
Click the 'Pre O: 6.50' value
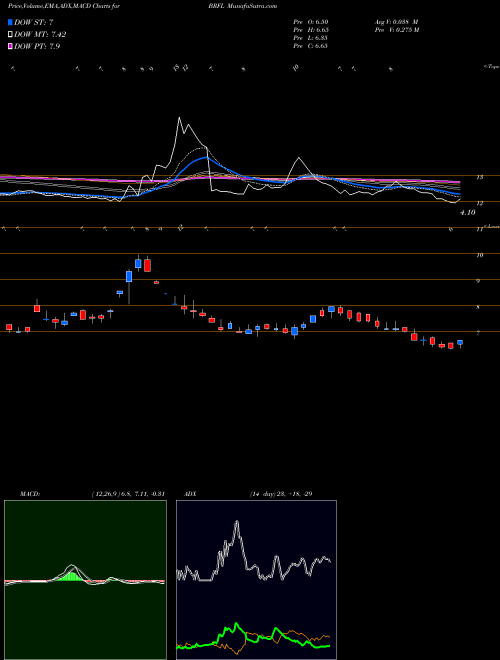(311, 22)
